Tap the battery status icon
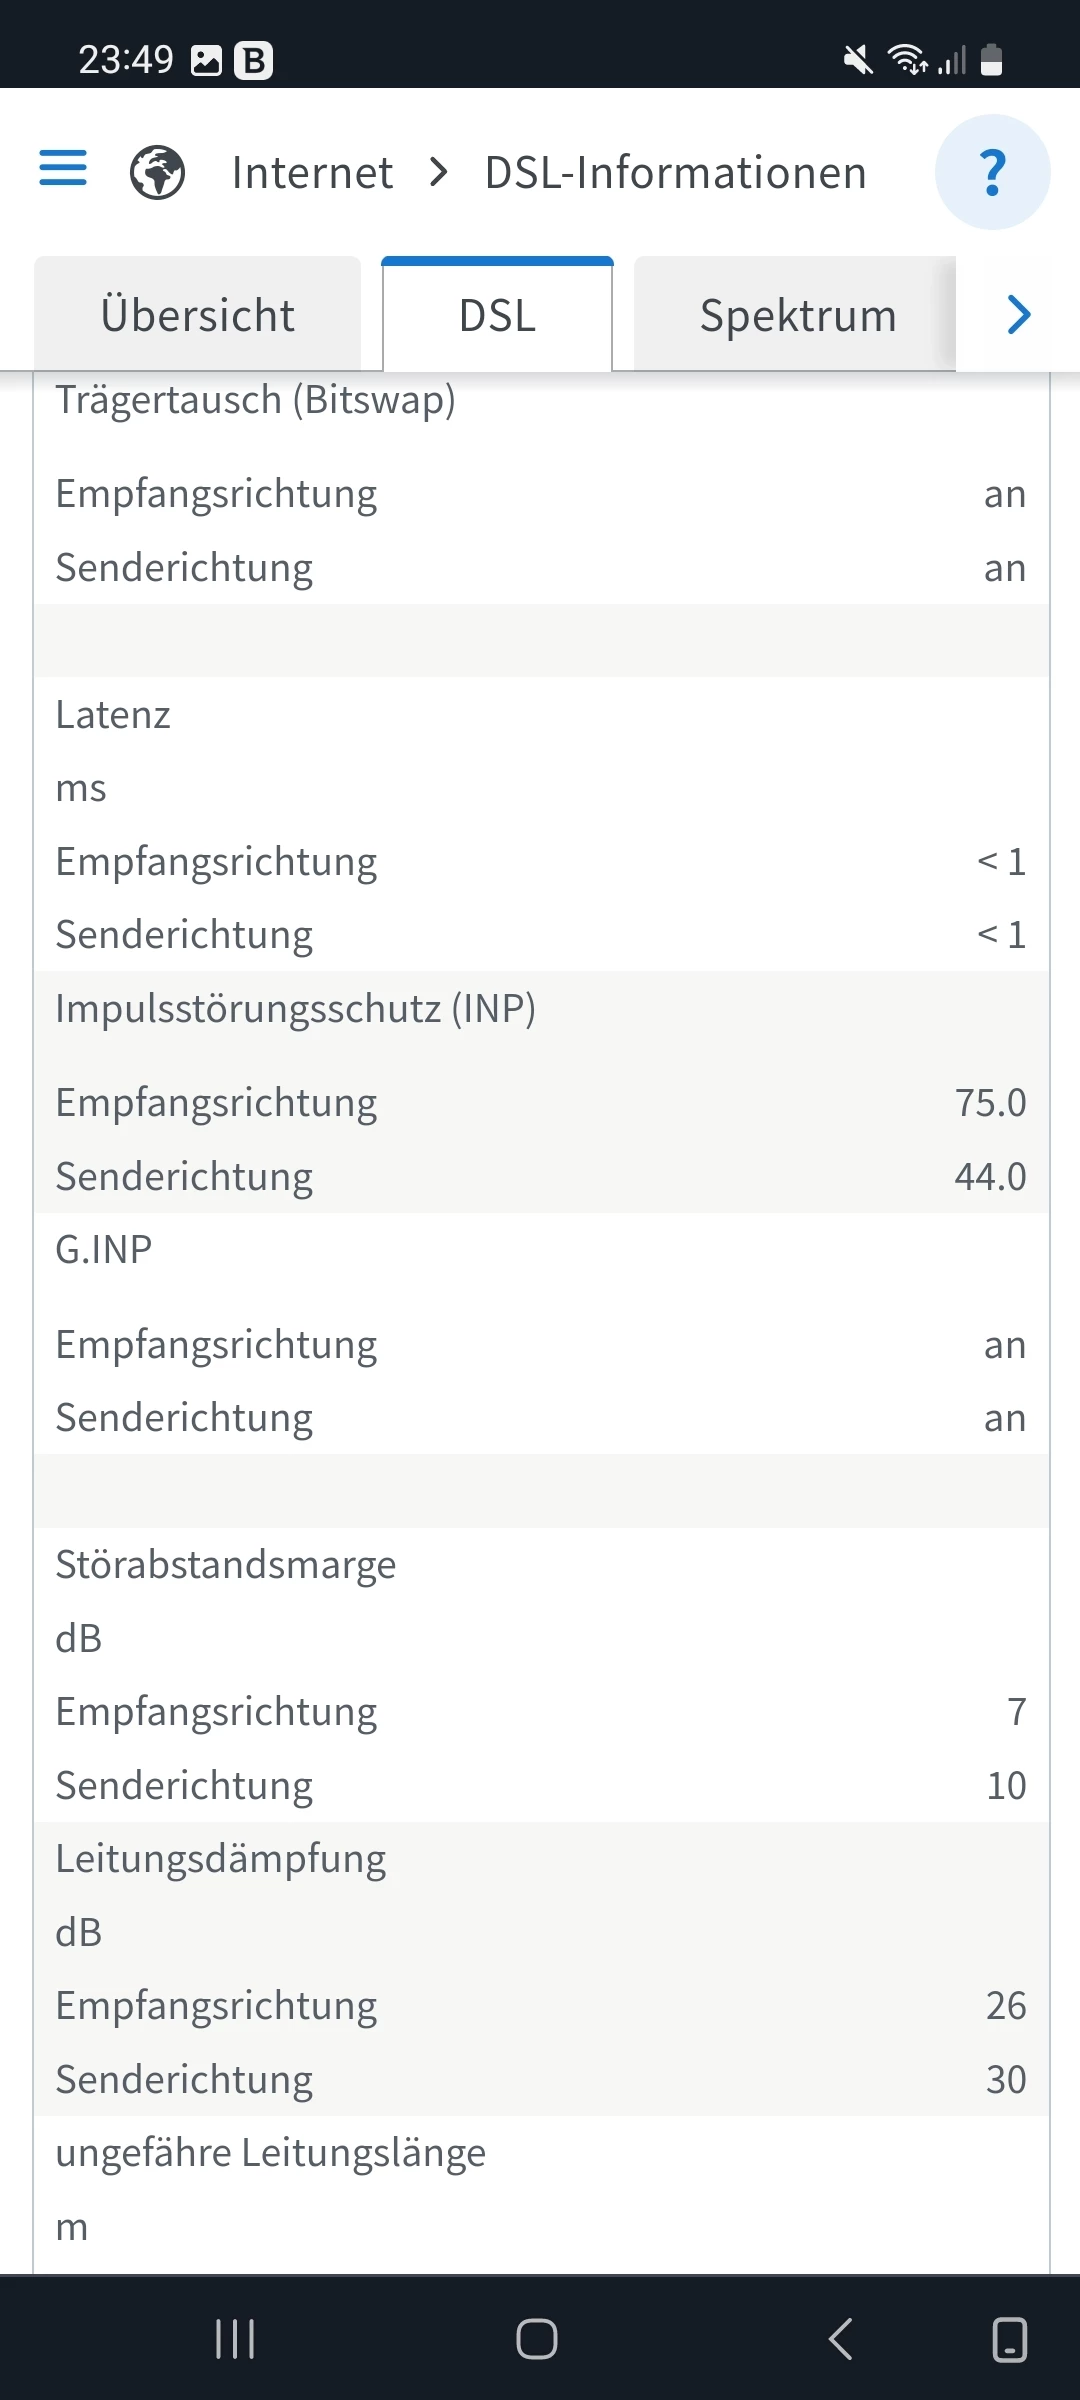The width and height of the screenshot is (1080, 2400). coord(991,60)
